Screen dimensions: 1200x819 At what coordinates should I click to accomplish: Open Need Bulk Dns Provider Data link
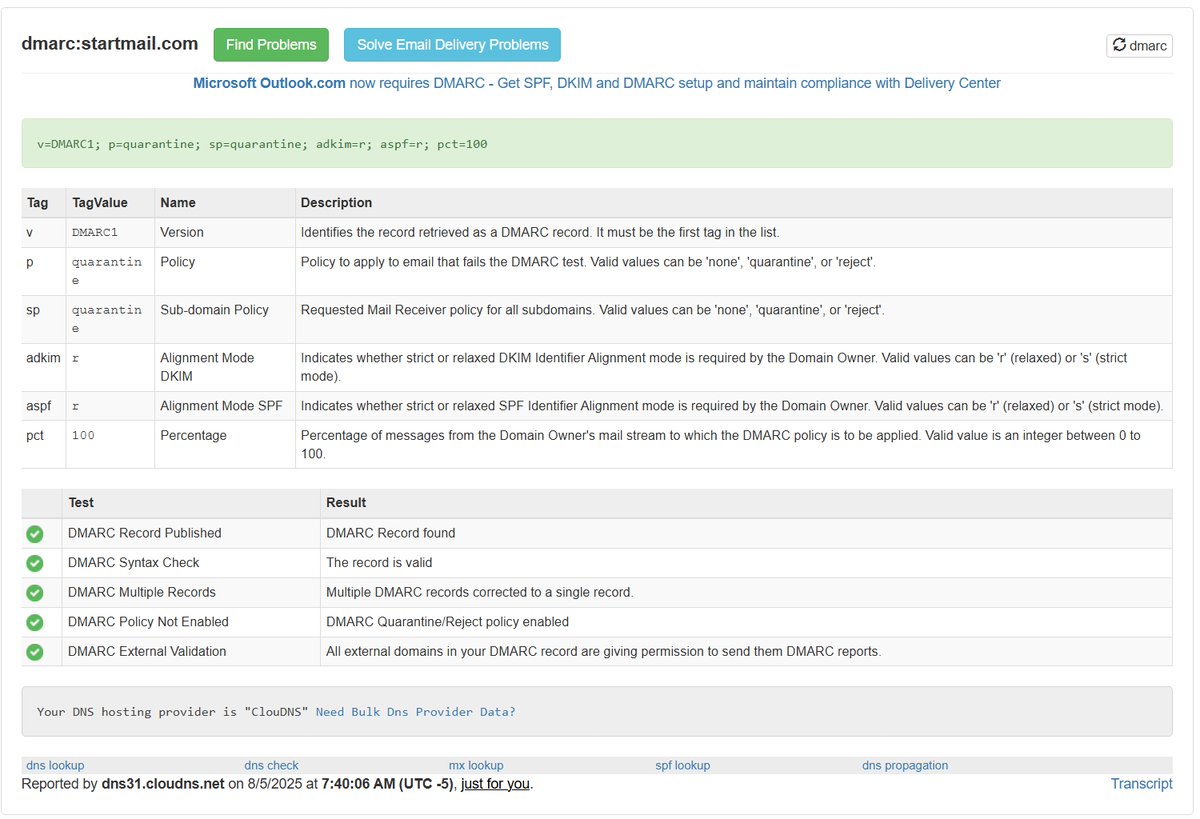[x=416, y=712]
